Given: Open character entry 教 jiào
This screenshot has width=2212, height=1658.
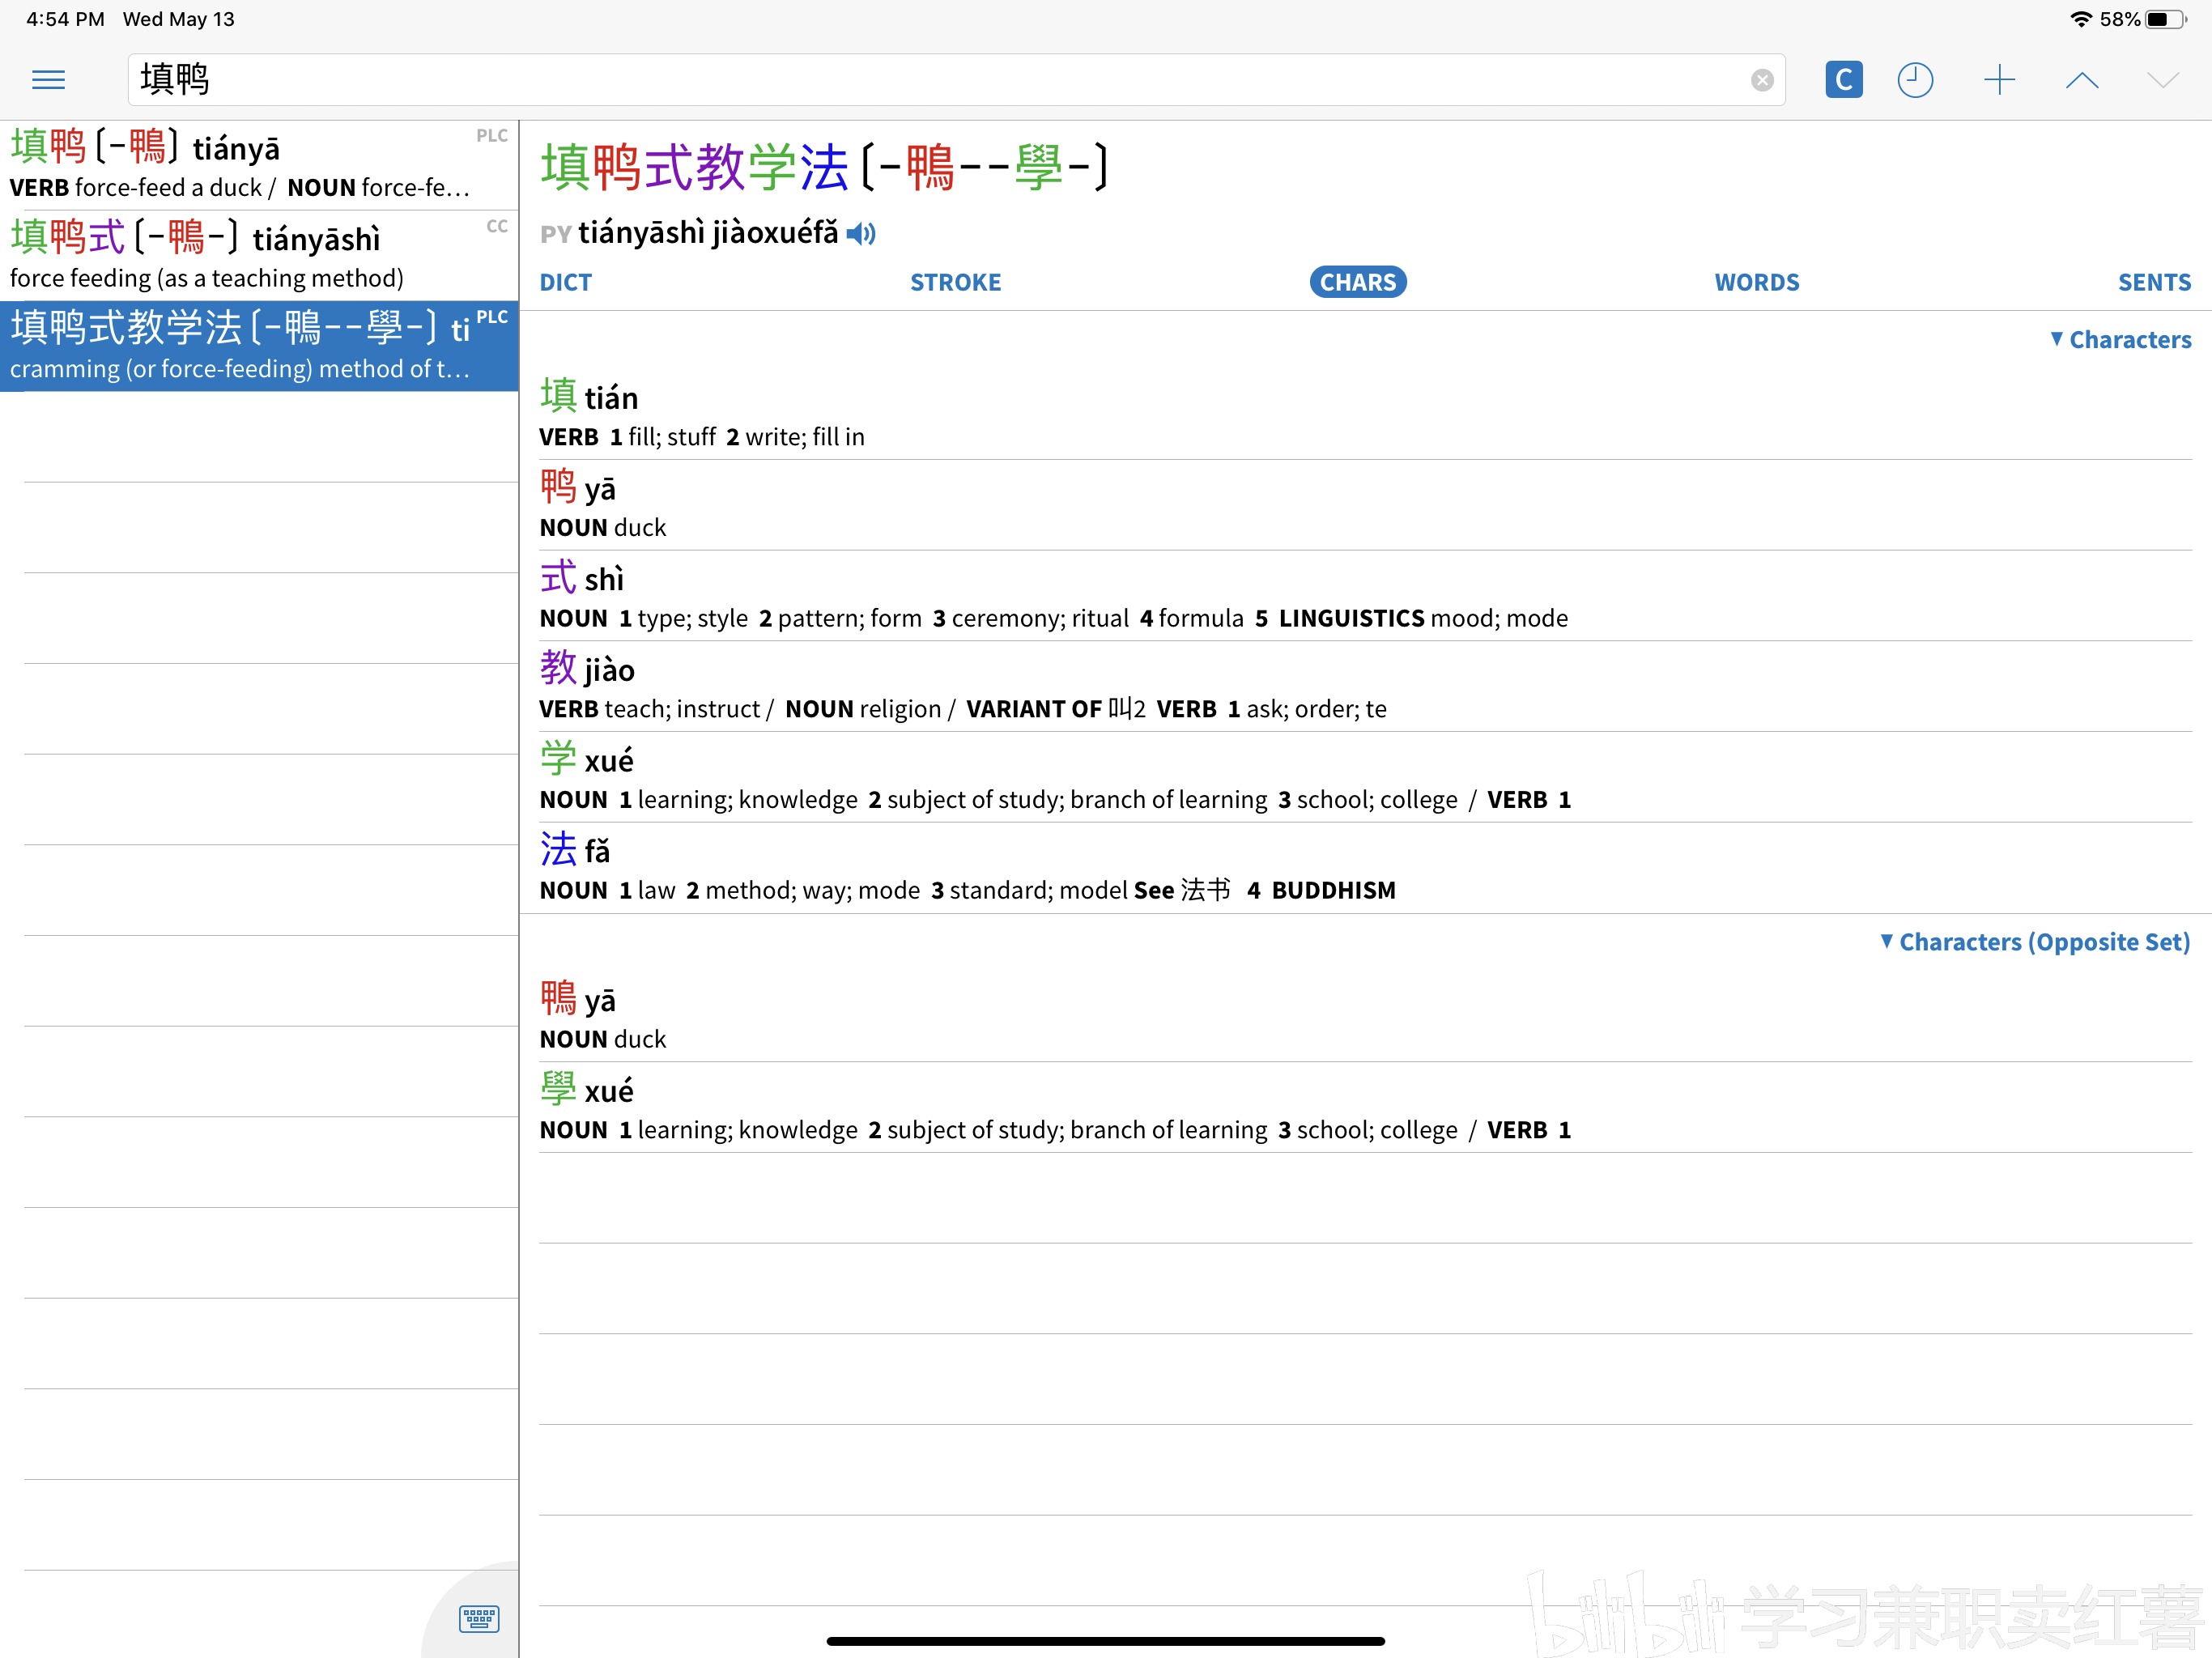Looking at the screenshot, I should tap(1365, 686).
